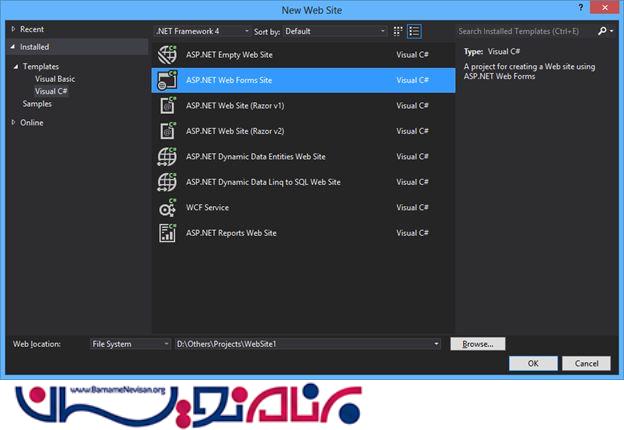Collapse the Templates tree node

(x=16, y=66)
